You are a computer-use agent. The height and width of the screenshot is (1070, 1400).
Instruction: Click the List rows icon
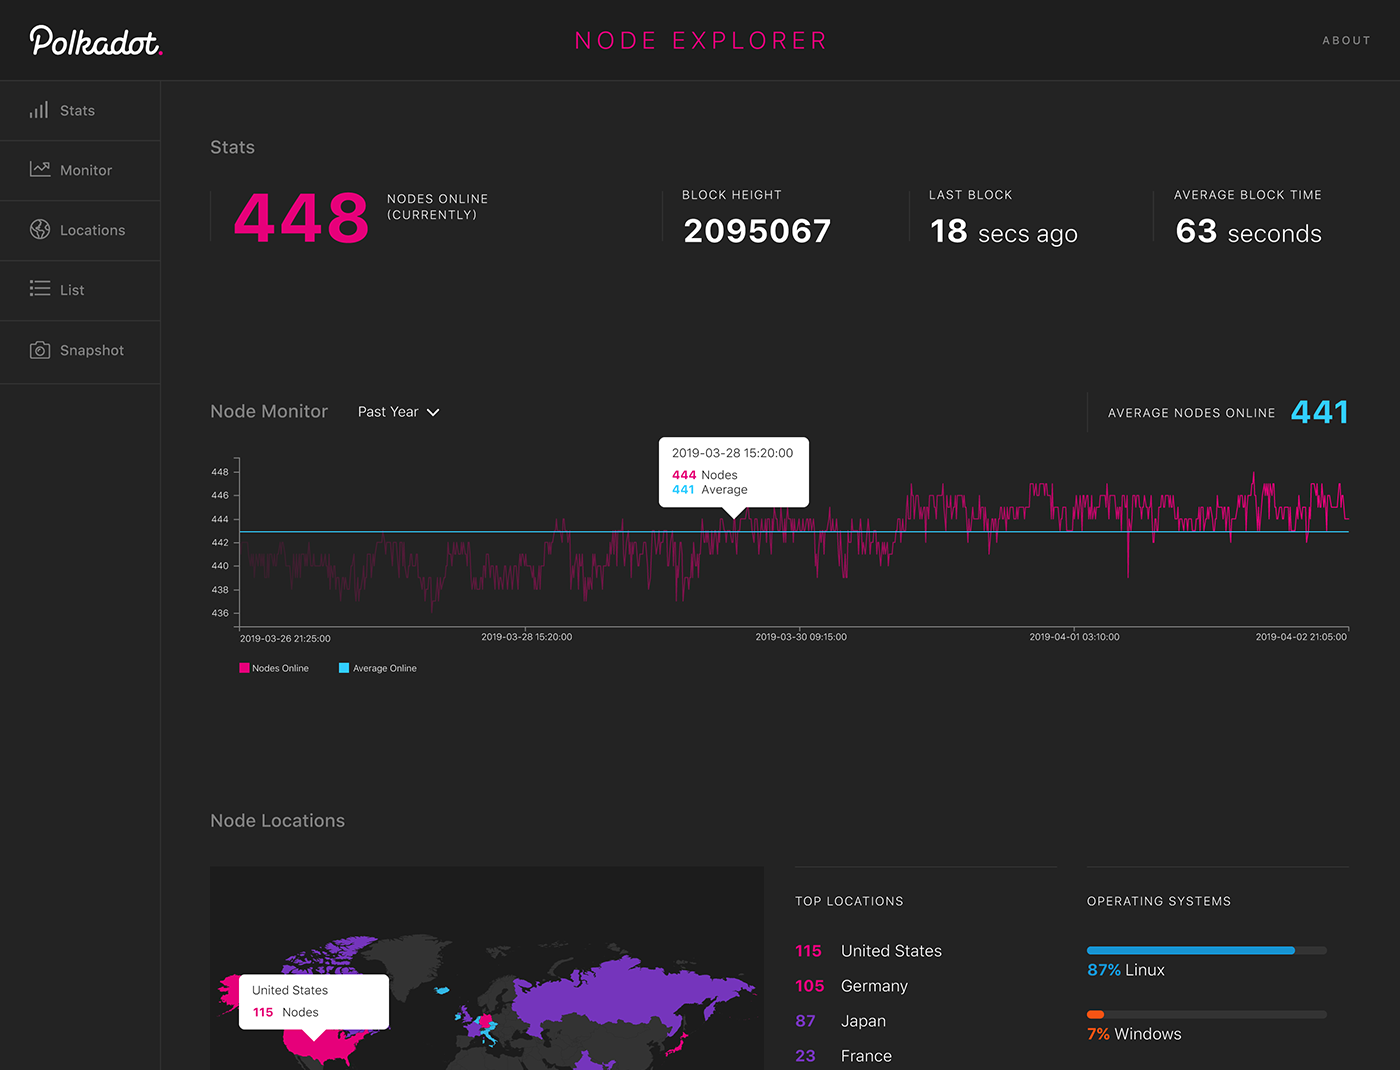40,289
